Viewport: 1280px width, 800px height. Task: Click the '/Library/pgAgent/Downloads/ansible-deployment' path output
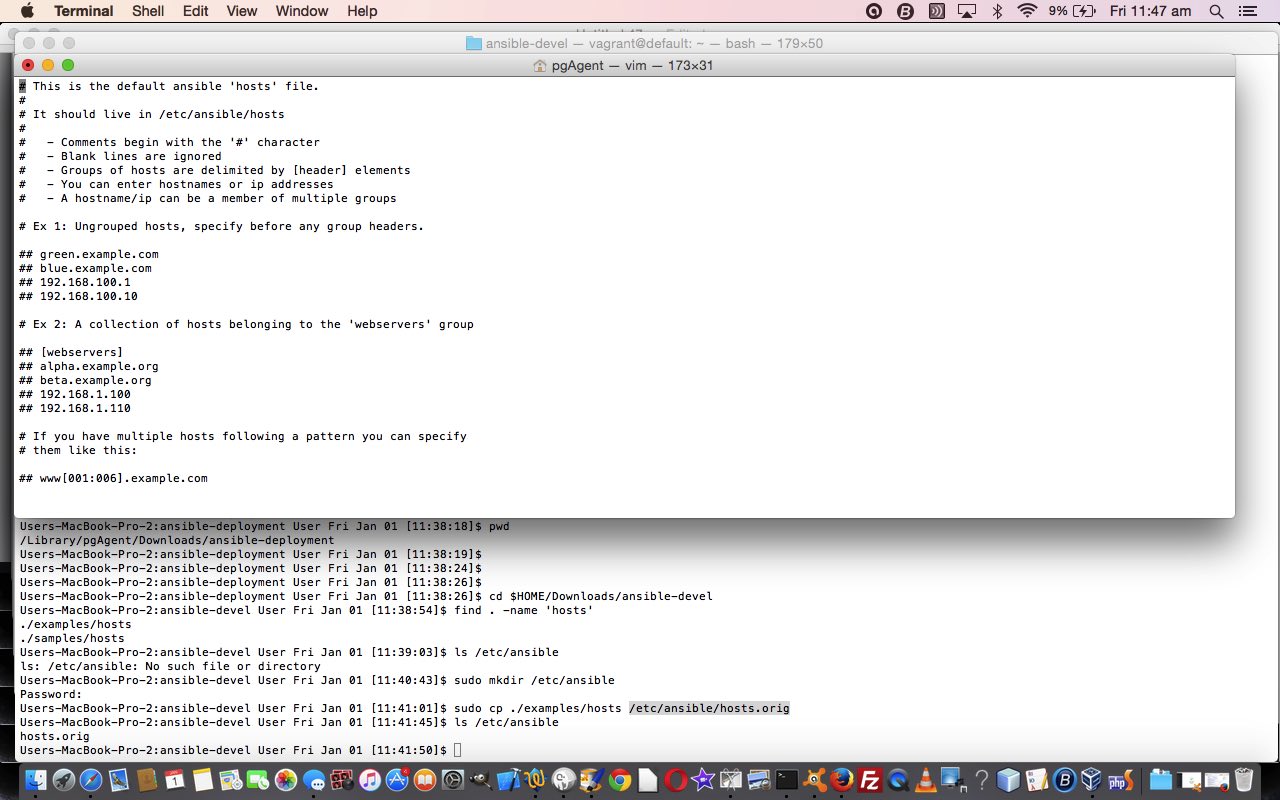177,540
